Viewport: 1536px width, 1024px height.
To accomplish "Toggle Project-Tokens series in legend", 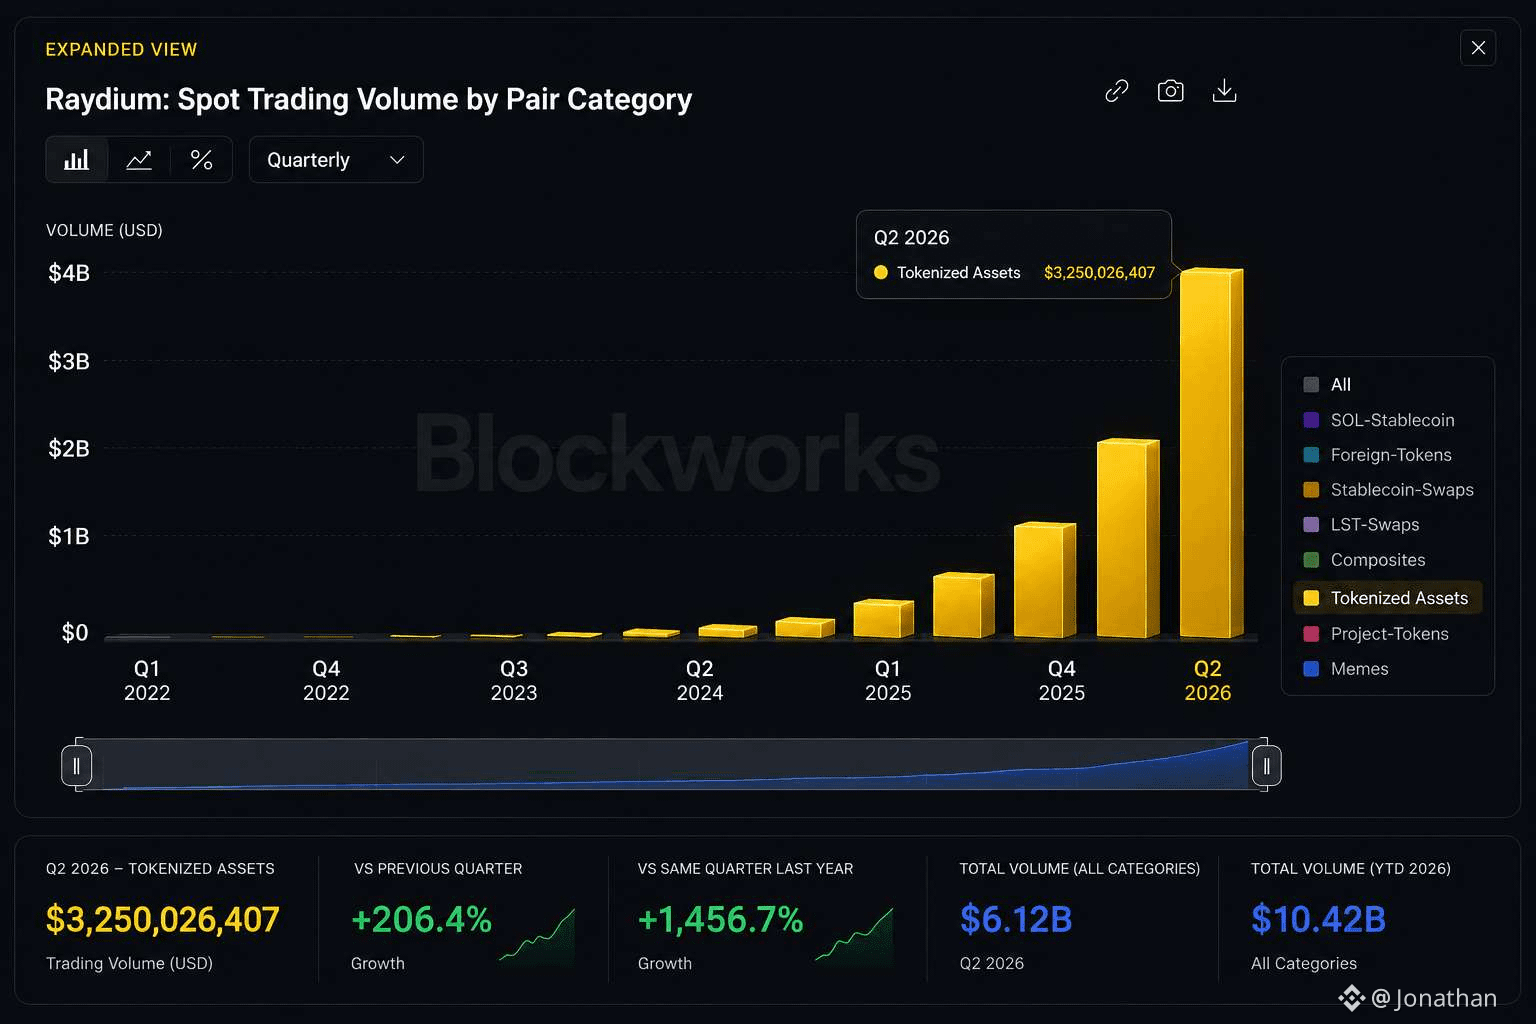I will (1376, 634).
